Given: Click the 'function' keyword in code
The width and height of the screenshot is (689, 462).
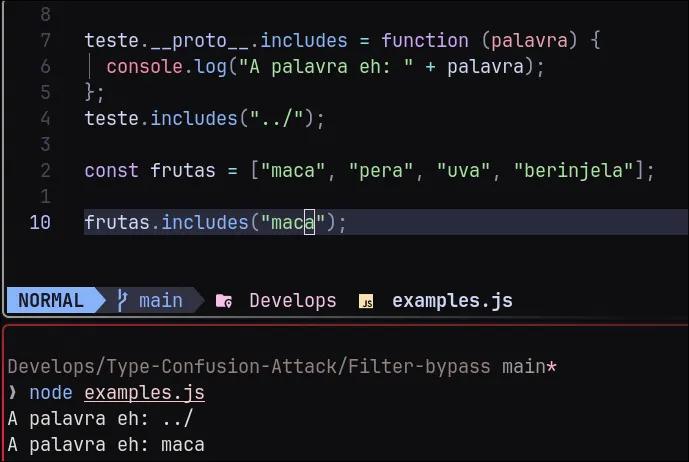Looking at the screenshot, I should (x=424, y=40).
